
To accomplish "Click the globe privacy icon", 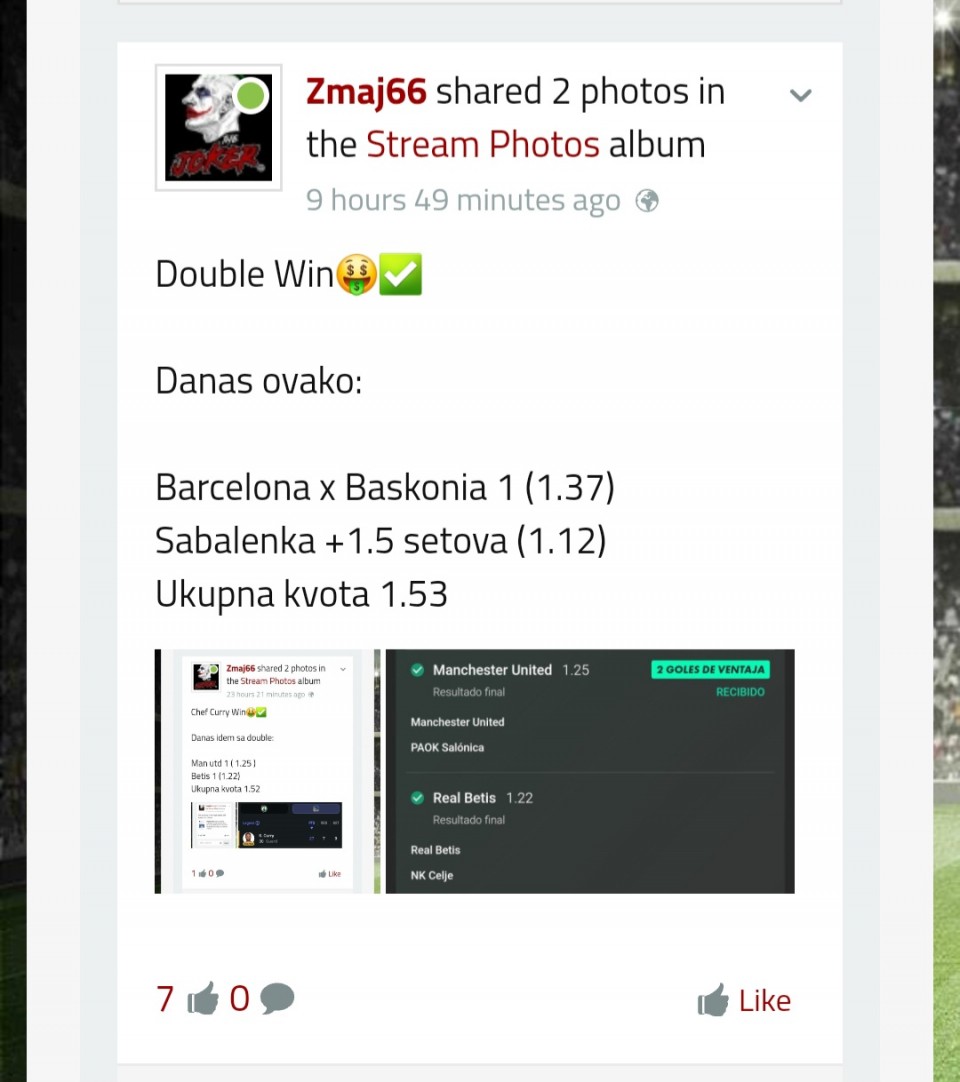I will click(647, 201).
